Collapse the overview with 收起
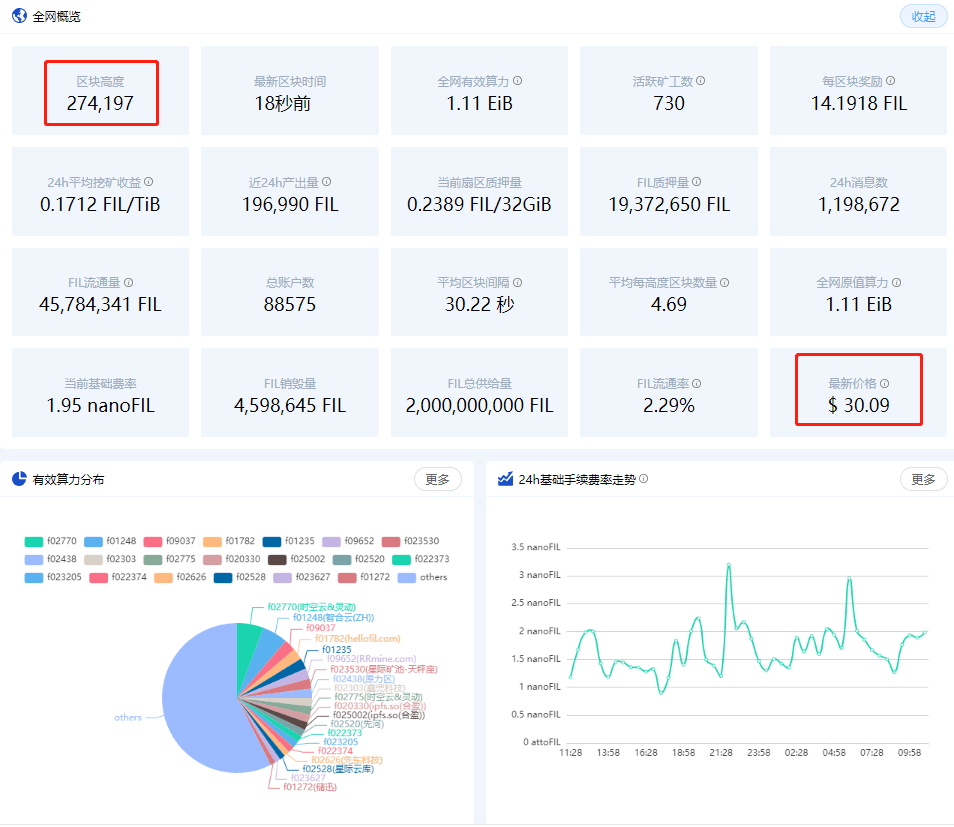The image size is (954, 827). point(923,16)
